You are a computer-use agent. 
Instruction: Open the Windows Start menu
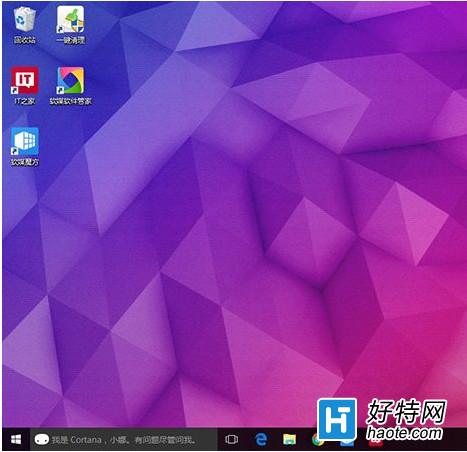tap(16, 439)
